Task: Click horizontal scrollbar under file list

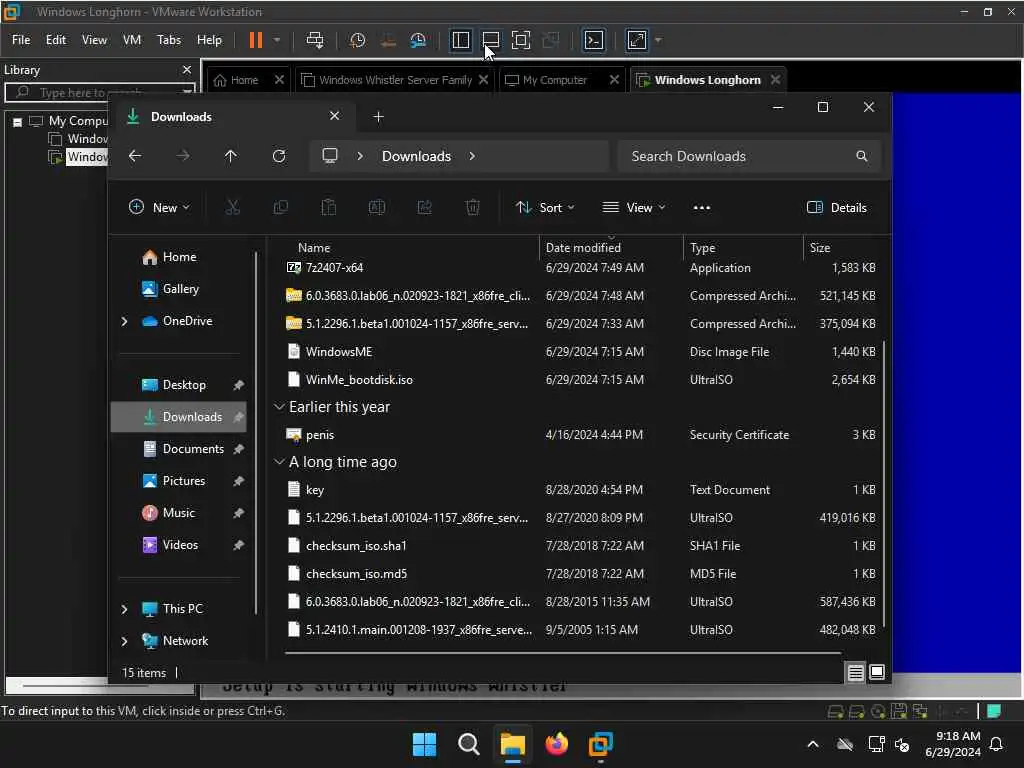Action: pyautogui.click(x=563, y=652)
